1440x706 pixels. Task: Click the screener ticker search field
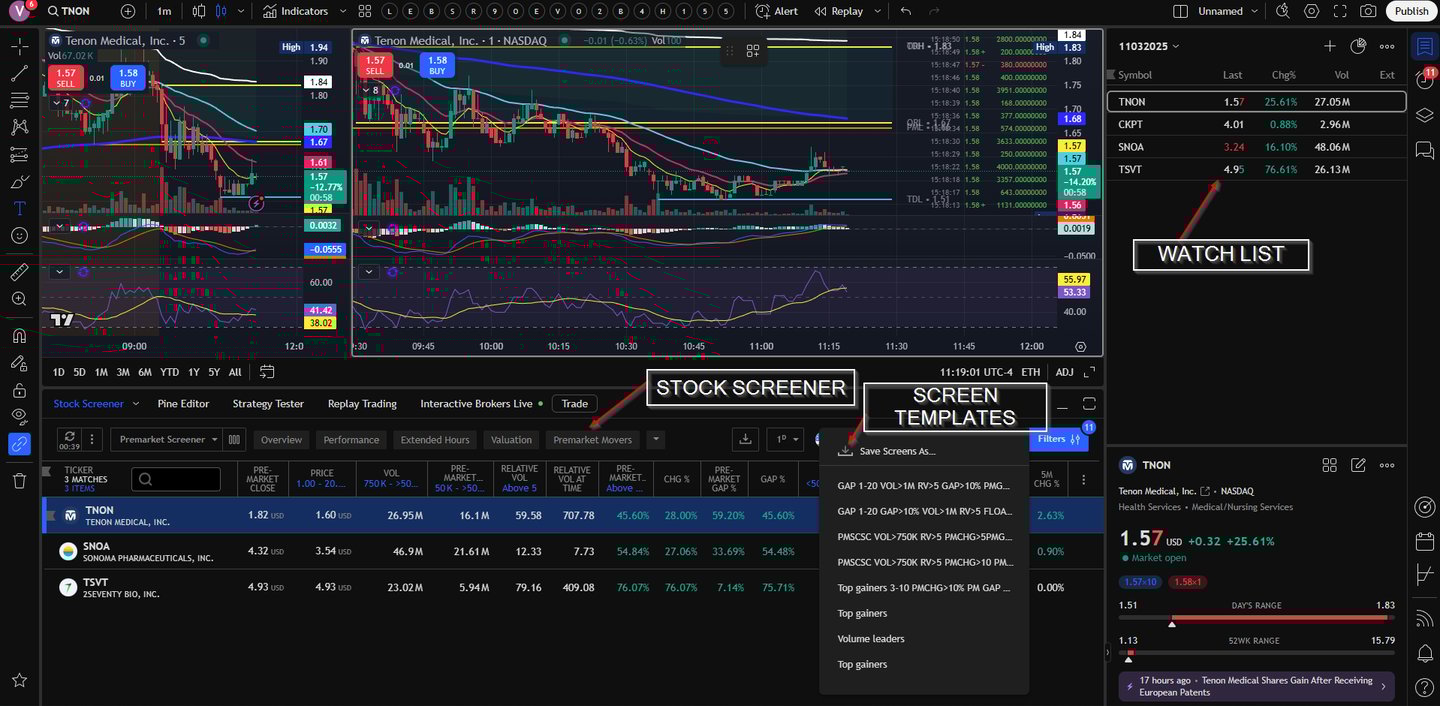(x=176, y=480)
